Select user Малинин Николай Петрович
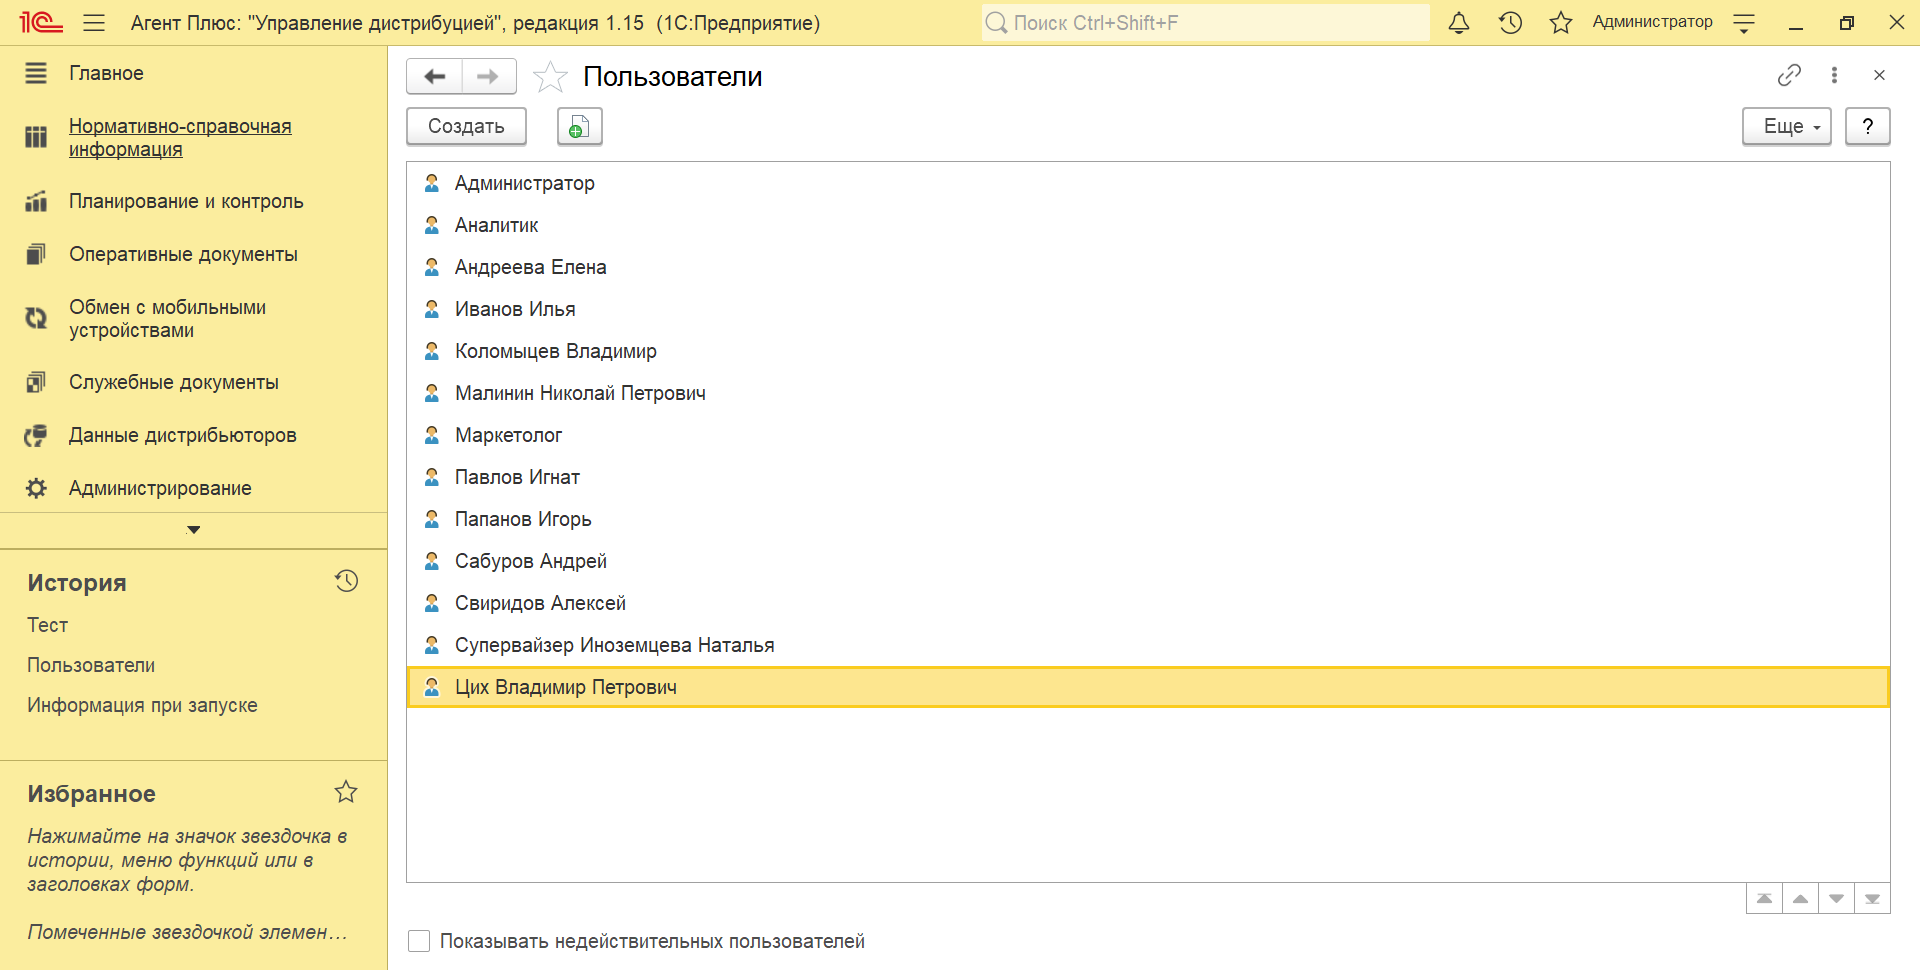This screenshot has height=970, width=1920. [580, 393]
